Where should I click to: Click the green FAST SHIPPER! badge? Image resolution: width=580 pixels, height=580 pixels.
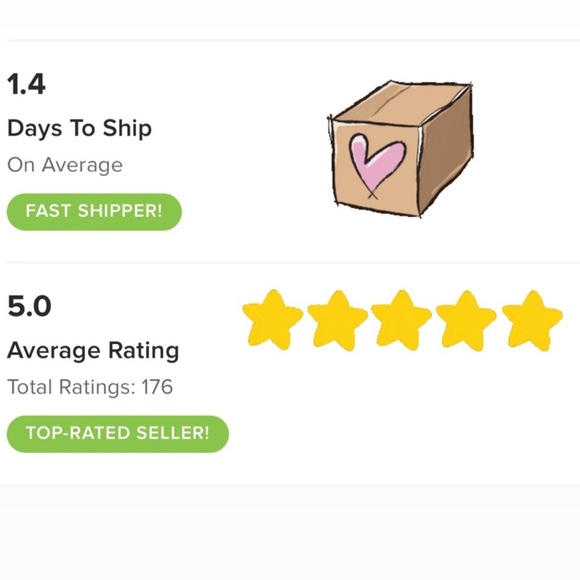[x=94, y=212]
